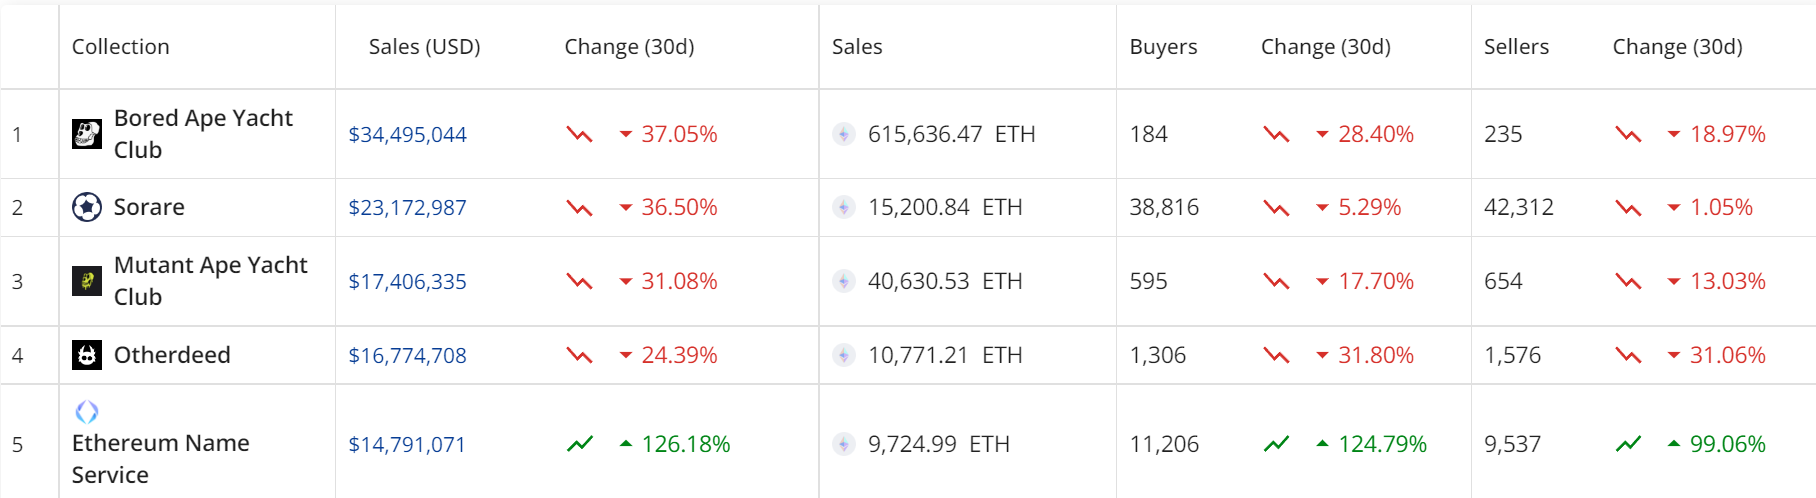The height and width of the screenshot is (498, 1816).
Task: Click the Ethereum Name Service logo icon
Action: pos(87,411)
